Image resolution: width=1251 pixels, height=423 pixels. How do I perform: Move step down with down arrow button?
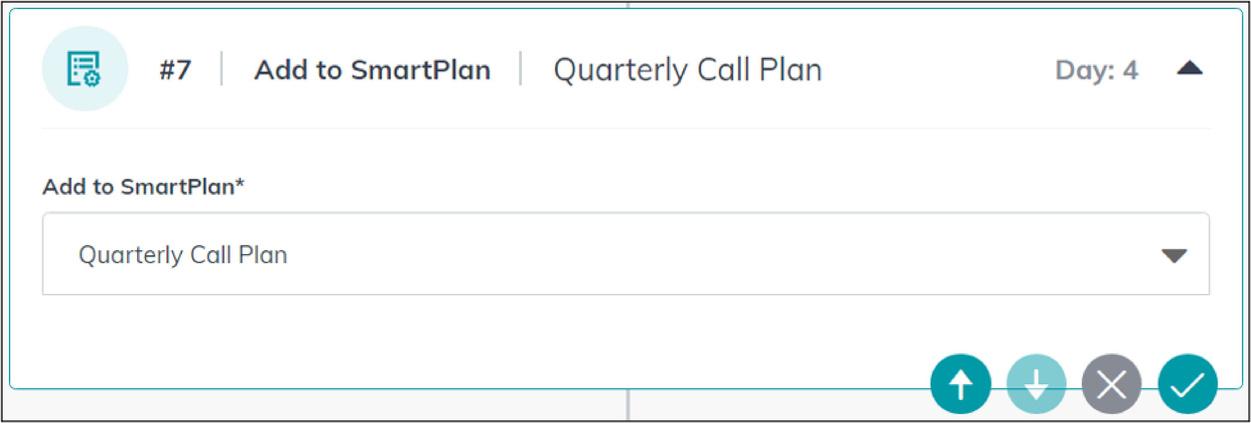[x=1036, y=385]
